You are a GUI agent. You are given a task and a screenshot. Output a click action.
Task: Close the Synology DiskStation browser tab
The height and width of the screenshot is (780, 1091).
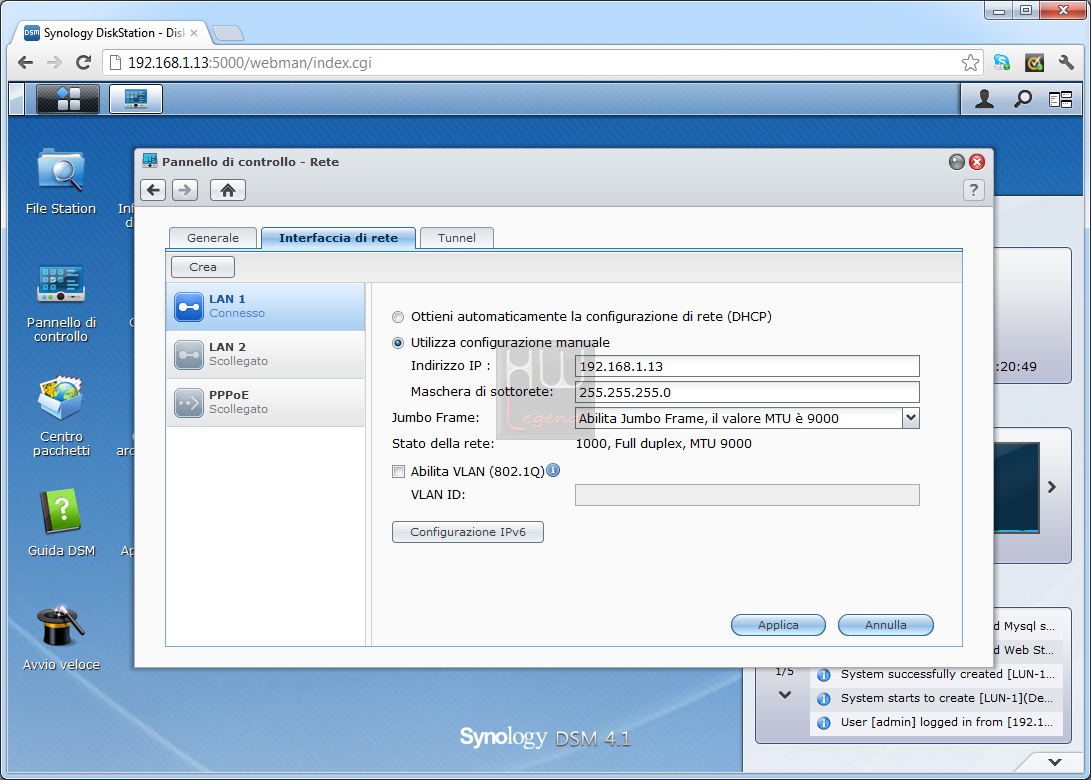click(194, 33)
